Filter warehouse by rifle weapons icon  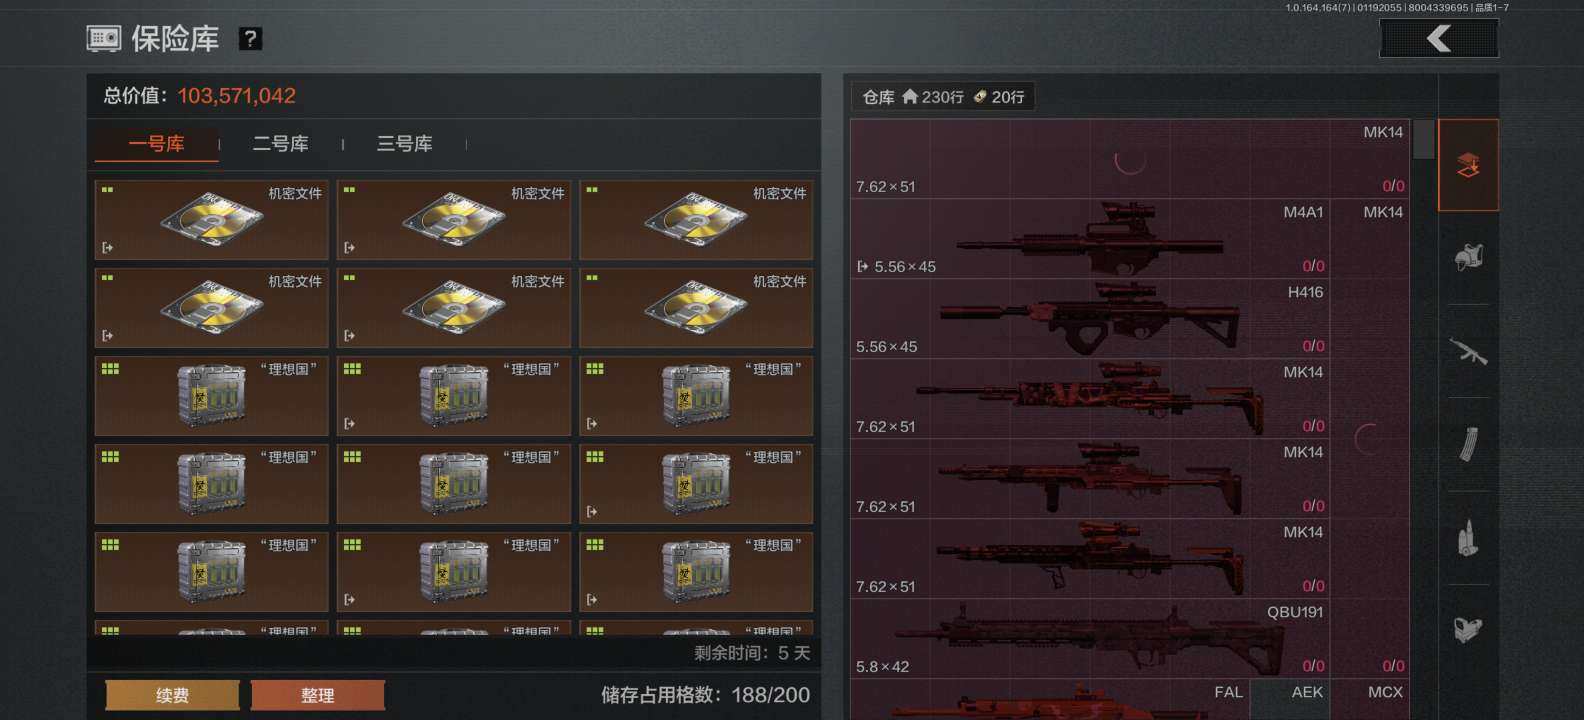[x=1468, y=351]
